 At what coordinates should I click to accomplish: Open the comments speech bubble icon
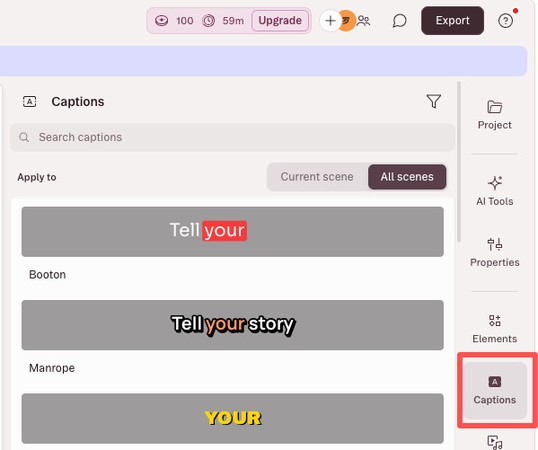399,21
